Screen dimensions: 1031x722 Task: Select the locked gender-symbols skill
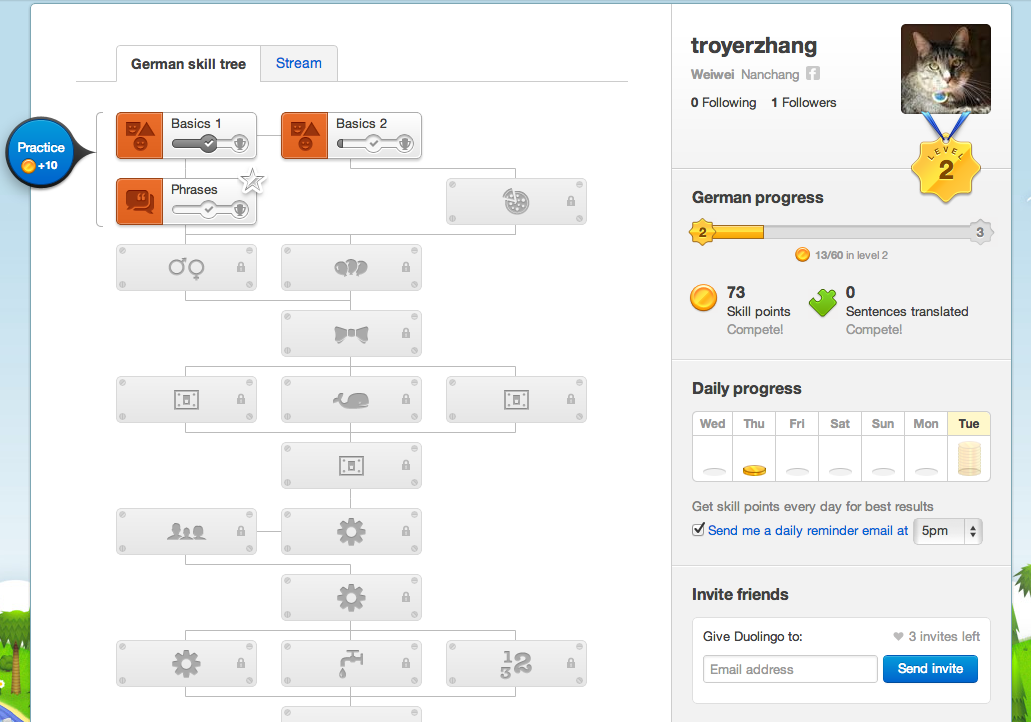(186, 268)
